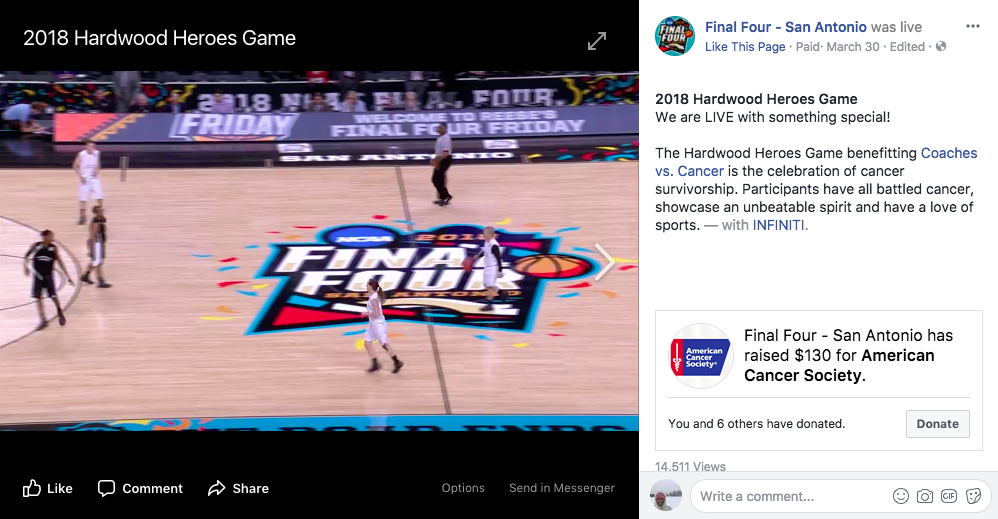Open the video Options menu
Viewport: 998px width, 519px height.
[x=463, y=488]
